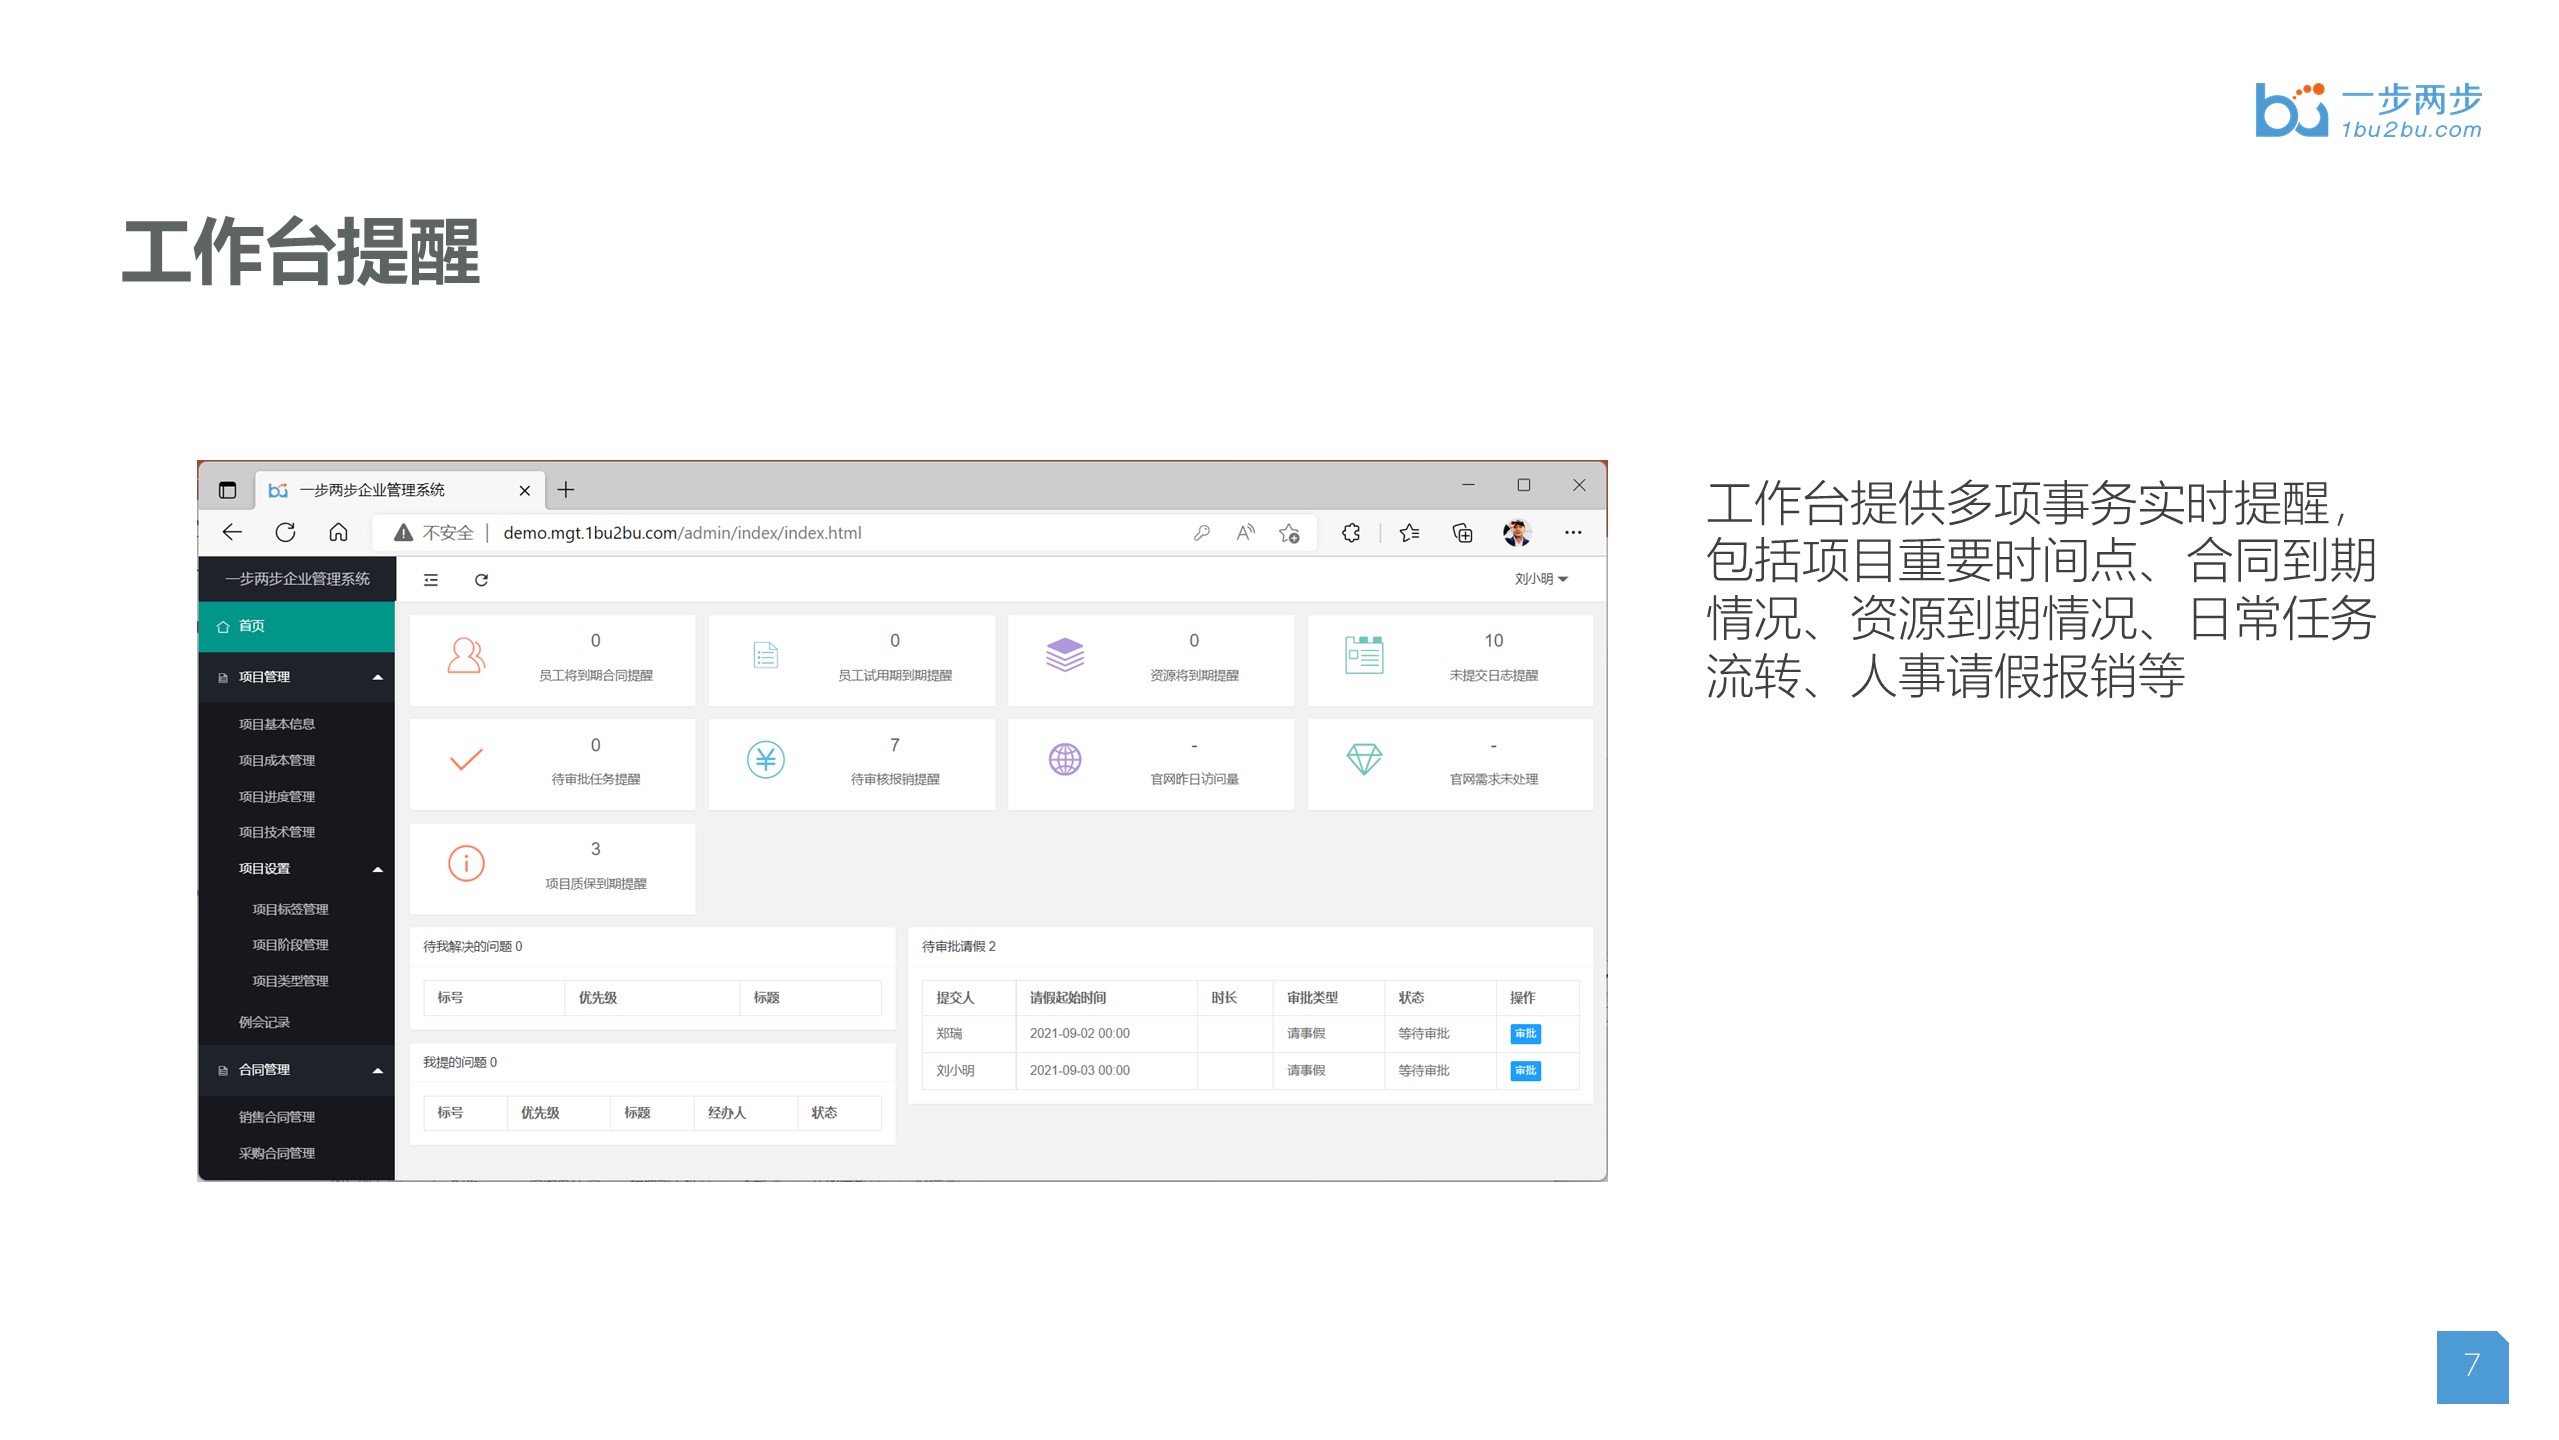Click 审批 button for 郑瑞's leave request
2559x1440 pixels.
click(1525, 1033)
